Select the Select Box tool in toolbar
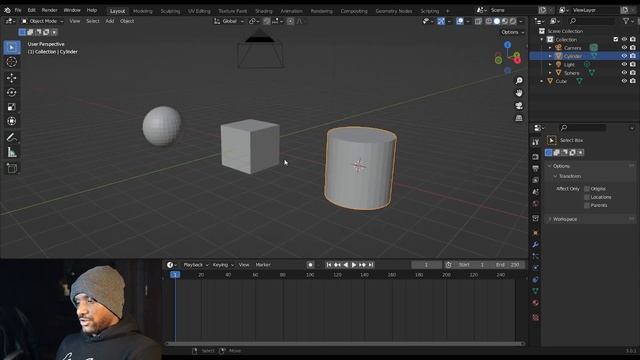The image size is (640, 360). click(x=11, y=47)
